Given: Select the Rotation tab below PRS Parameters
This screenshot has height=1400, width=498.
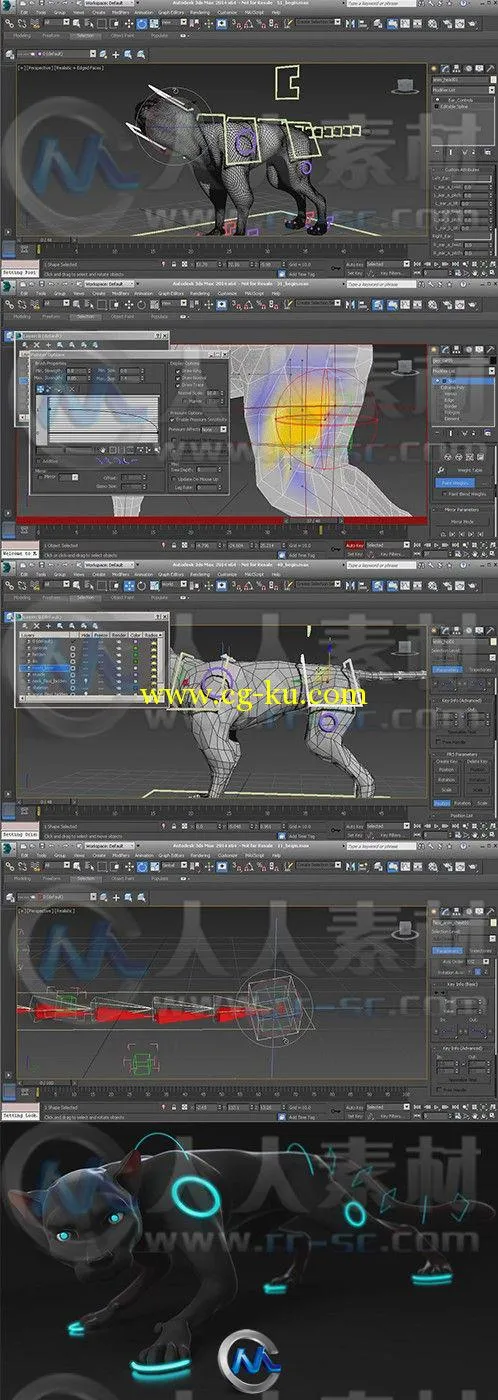Looking at the screenshot, I should click(462, 803).
